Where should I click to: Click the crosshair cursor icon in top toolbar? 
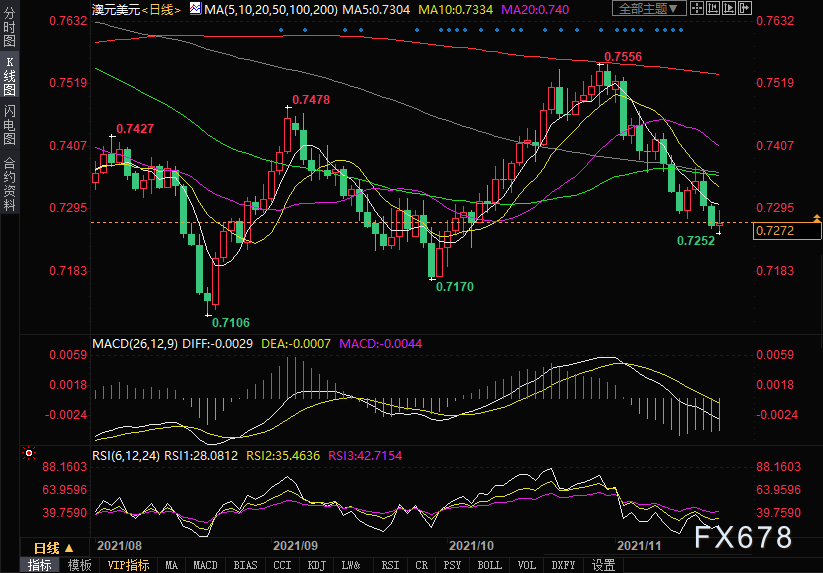tap(697, 8)
